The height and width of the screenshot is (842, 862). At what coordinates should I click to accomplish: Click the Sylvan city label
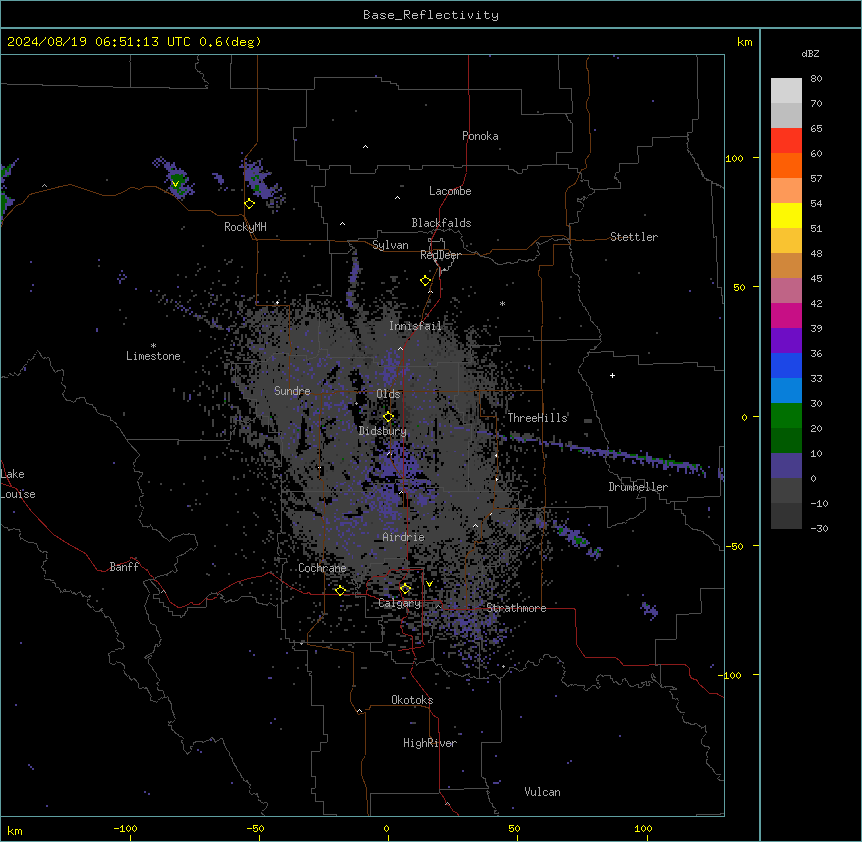pyautogui.click(x=390, y=245)
